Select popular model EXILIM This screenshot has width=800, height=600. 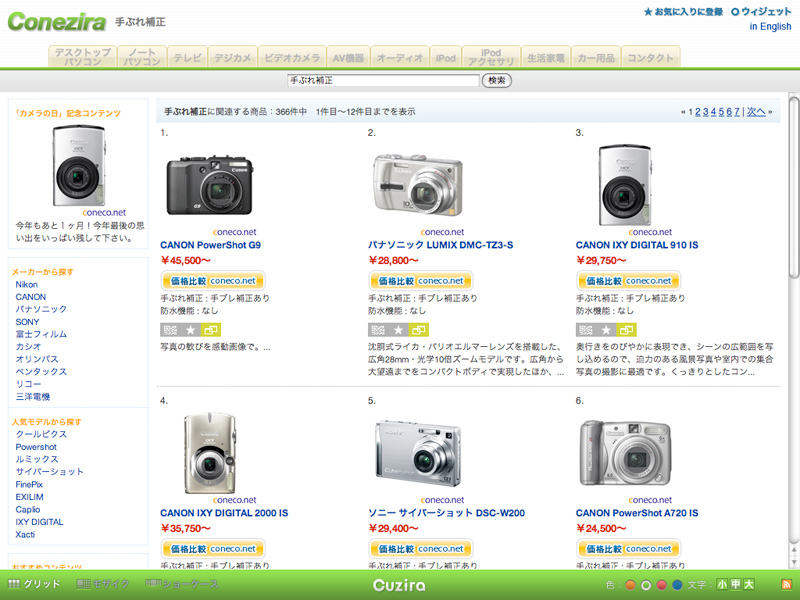29,497
